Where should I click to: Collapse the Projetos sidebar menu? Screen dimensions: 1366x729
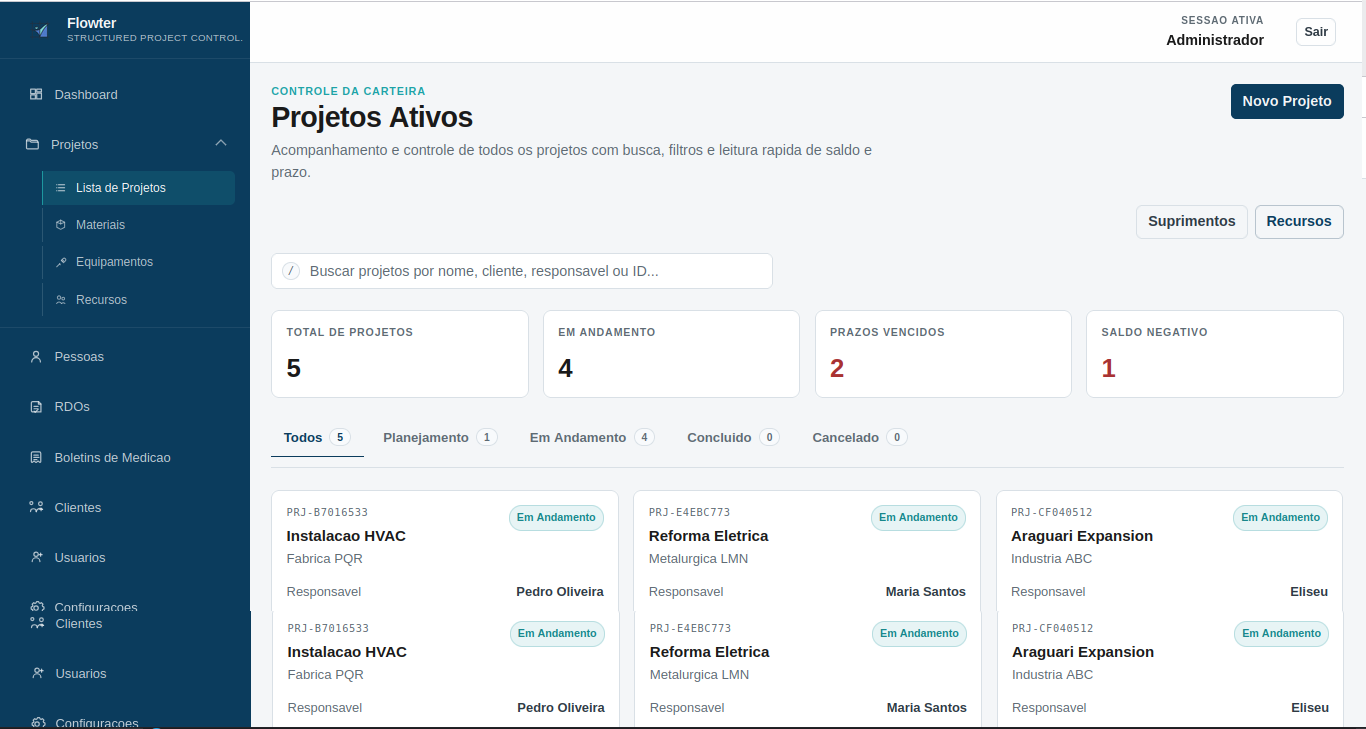(220, 143)
